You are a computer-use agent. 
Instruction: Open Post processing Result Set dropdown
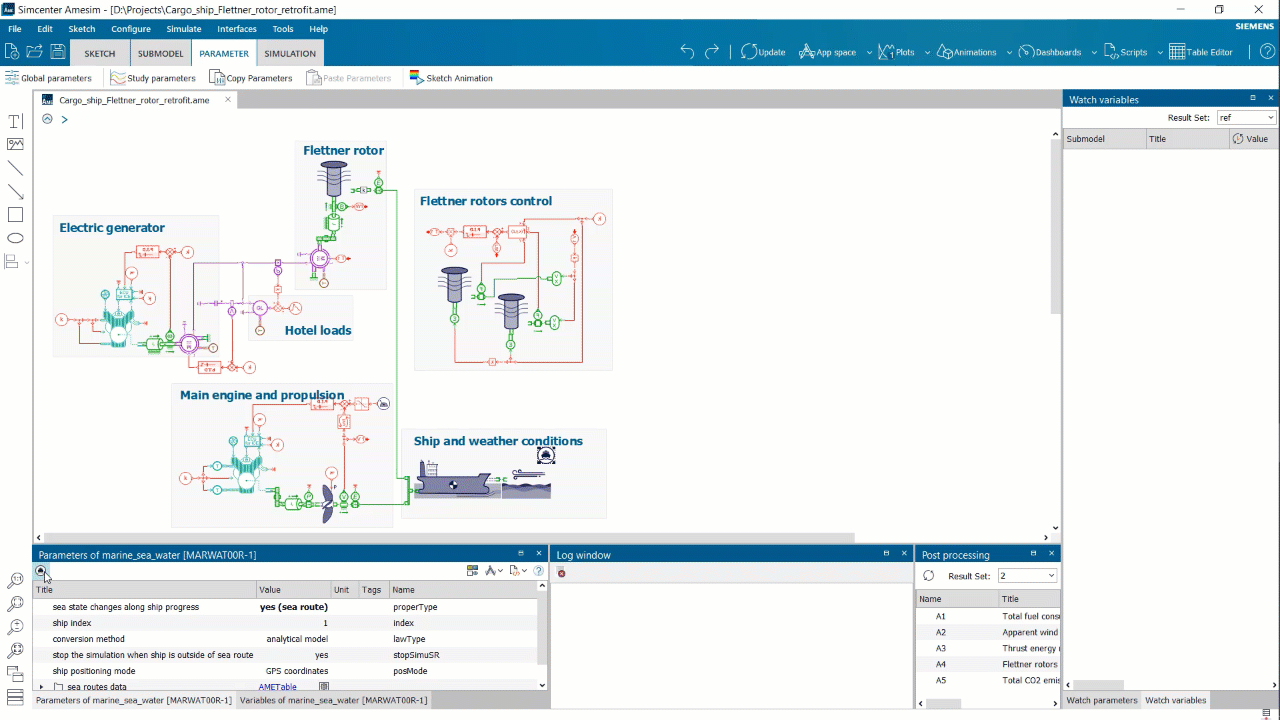pos(1027,576)
